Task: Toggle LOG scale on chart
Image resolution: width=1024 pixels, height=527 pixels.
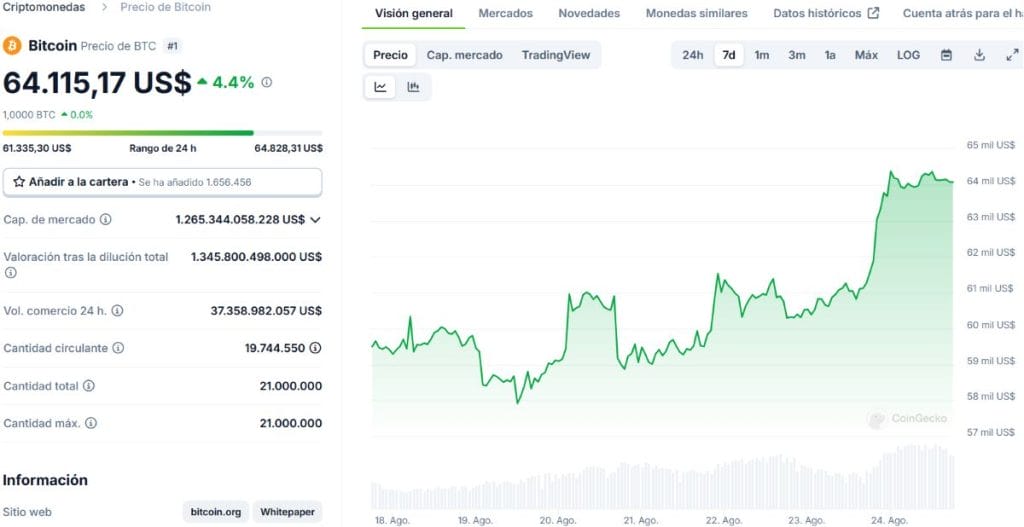Action: click(908, 56)
